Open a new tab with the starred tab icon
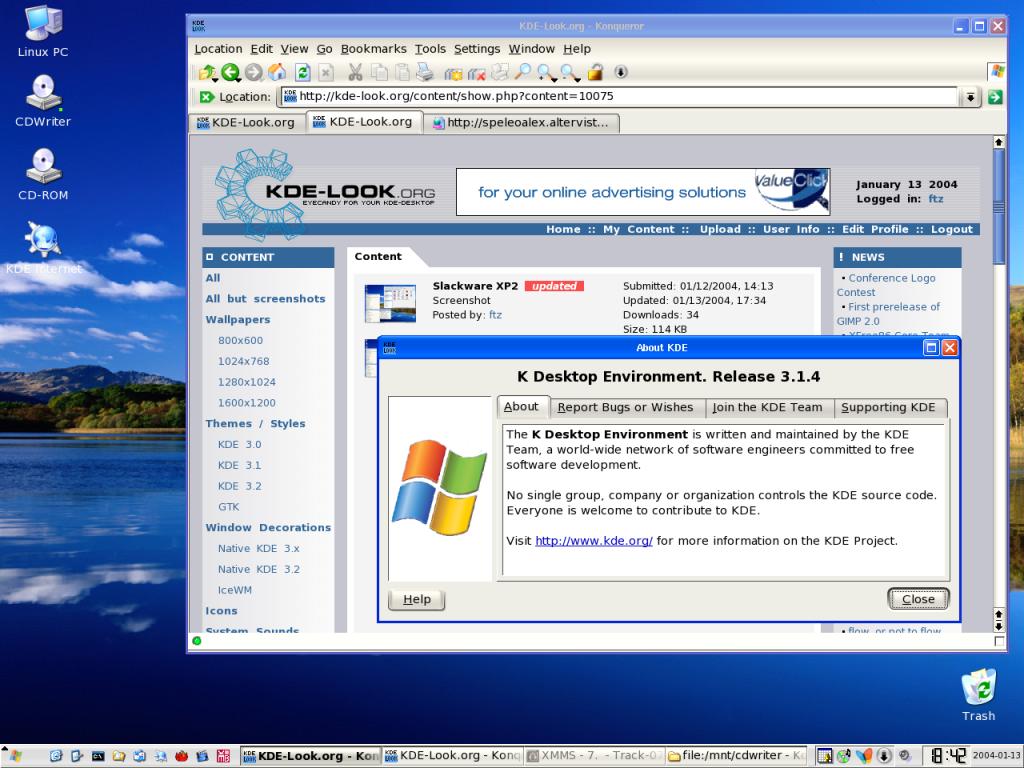 (x=453, y=73)
